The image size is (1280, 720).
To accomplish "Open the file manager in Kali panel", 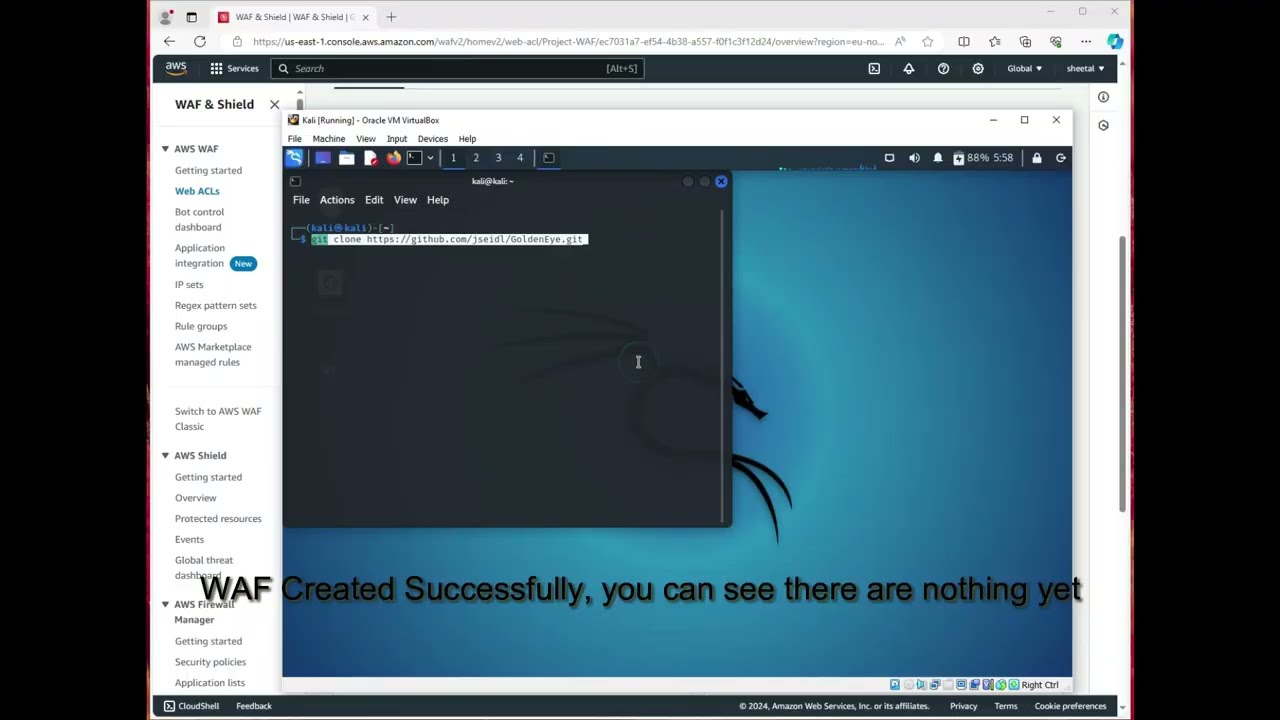I will click(346, 158).
